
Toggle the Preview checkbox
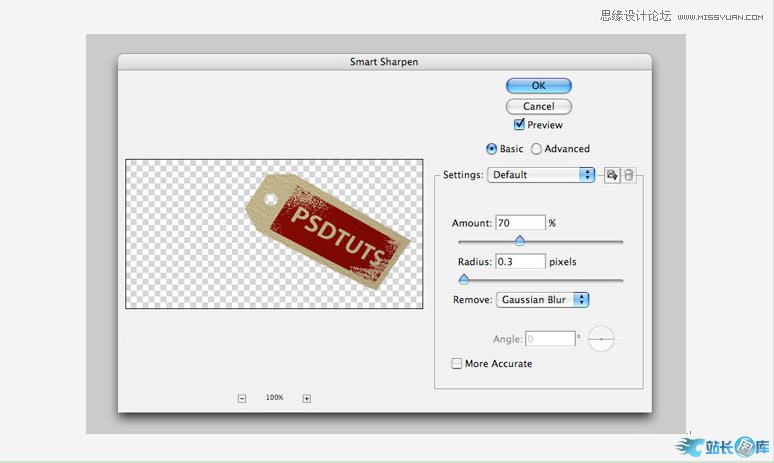[x=519, y=125]
